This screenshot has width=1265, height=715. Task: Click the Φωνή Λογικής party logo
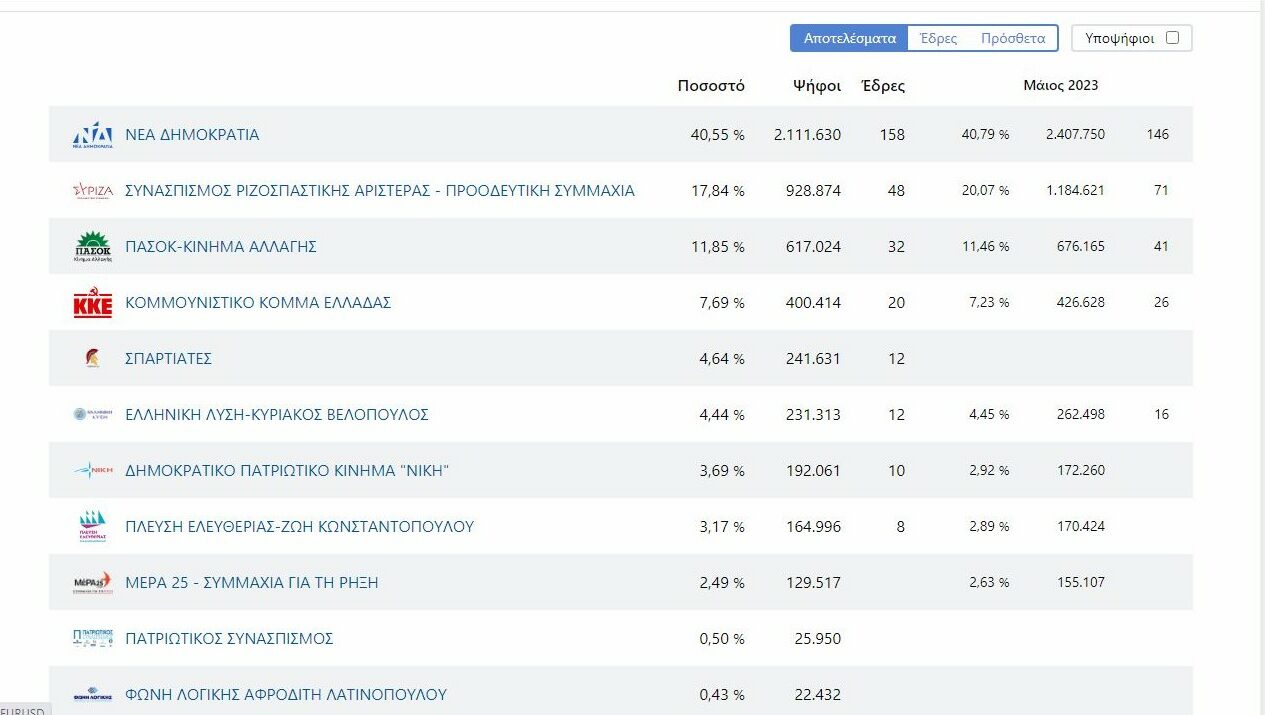pyautogui.click(x=92, y=694)
